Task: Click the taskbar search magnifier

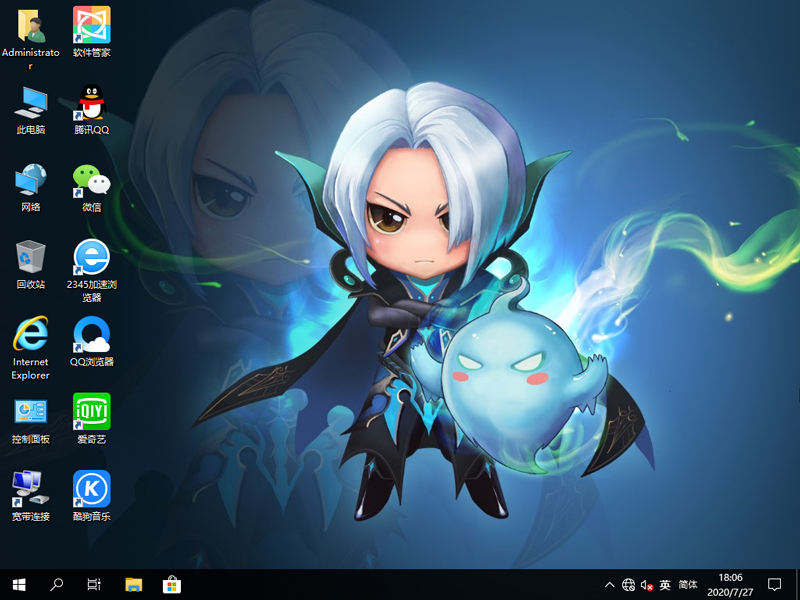Action: [57, 585]
